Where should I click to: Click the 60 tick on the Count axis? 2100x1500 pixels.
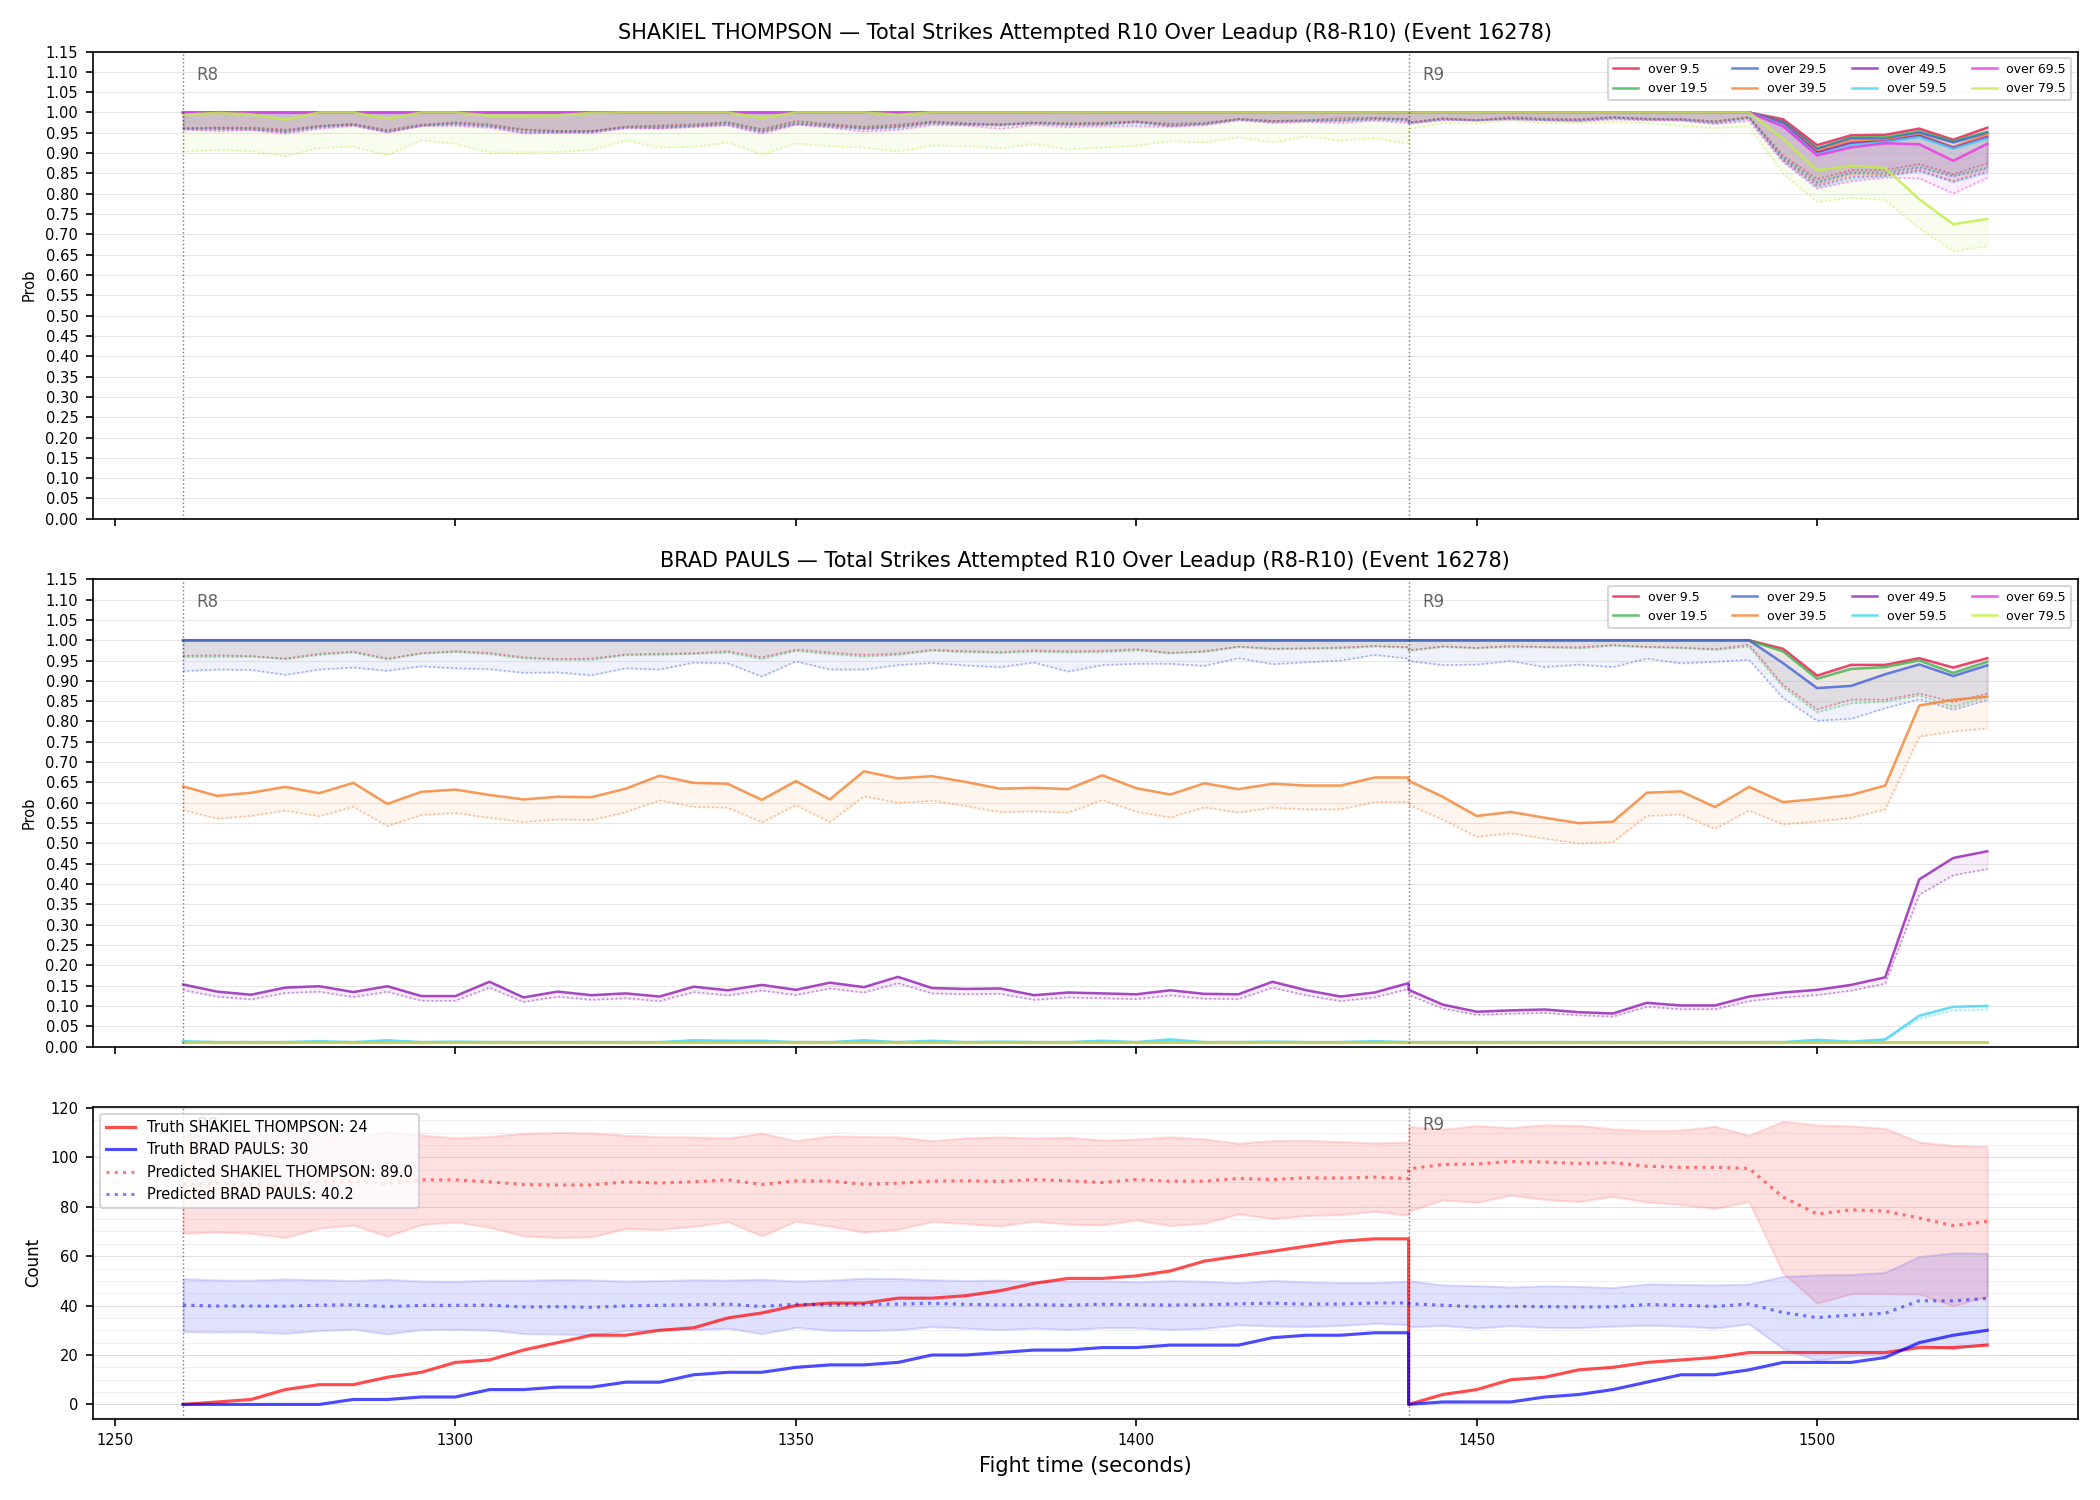pyautogui.click(x=69, y=1256)
